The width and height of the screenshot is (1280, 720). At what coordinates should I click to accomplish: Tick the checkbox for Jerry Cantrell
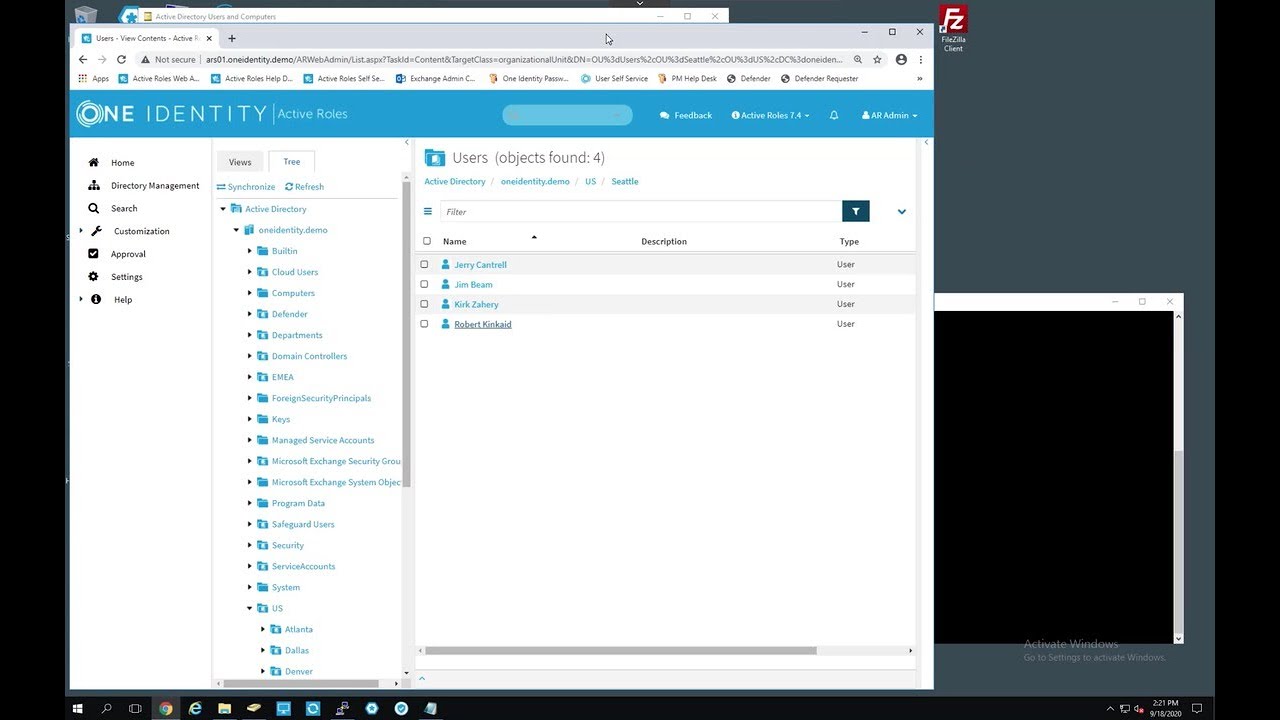[x=424, y=264]
